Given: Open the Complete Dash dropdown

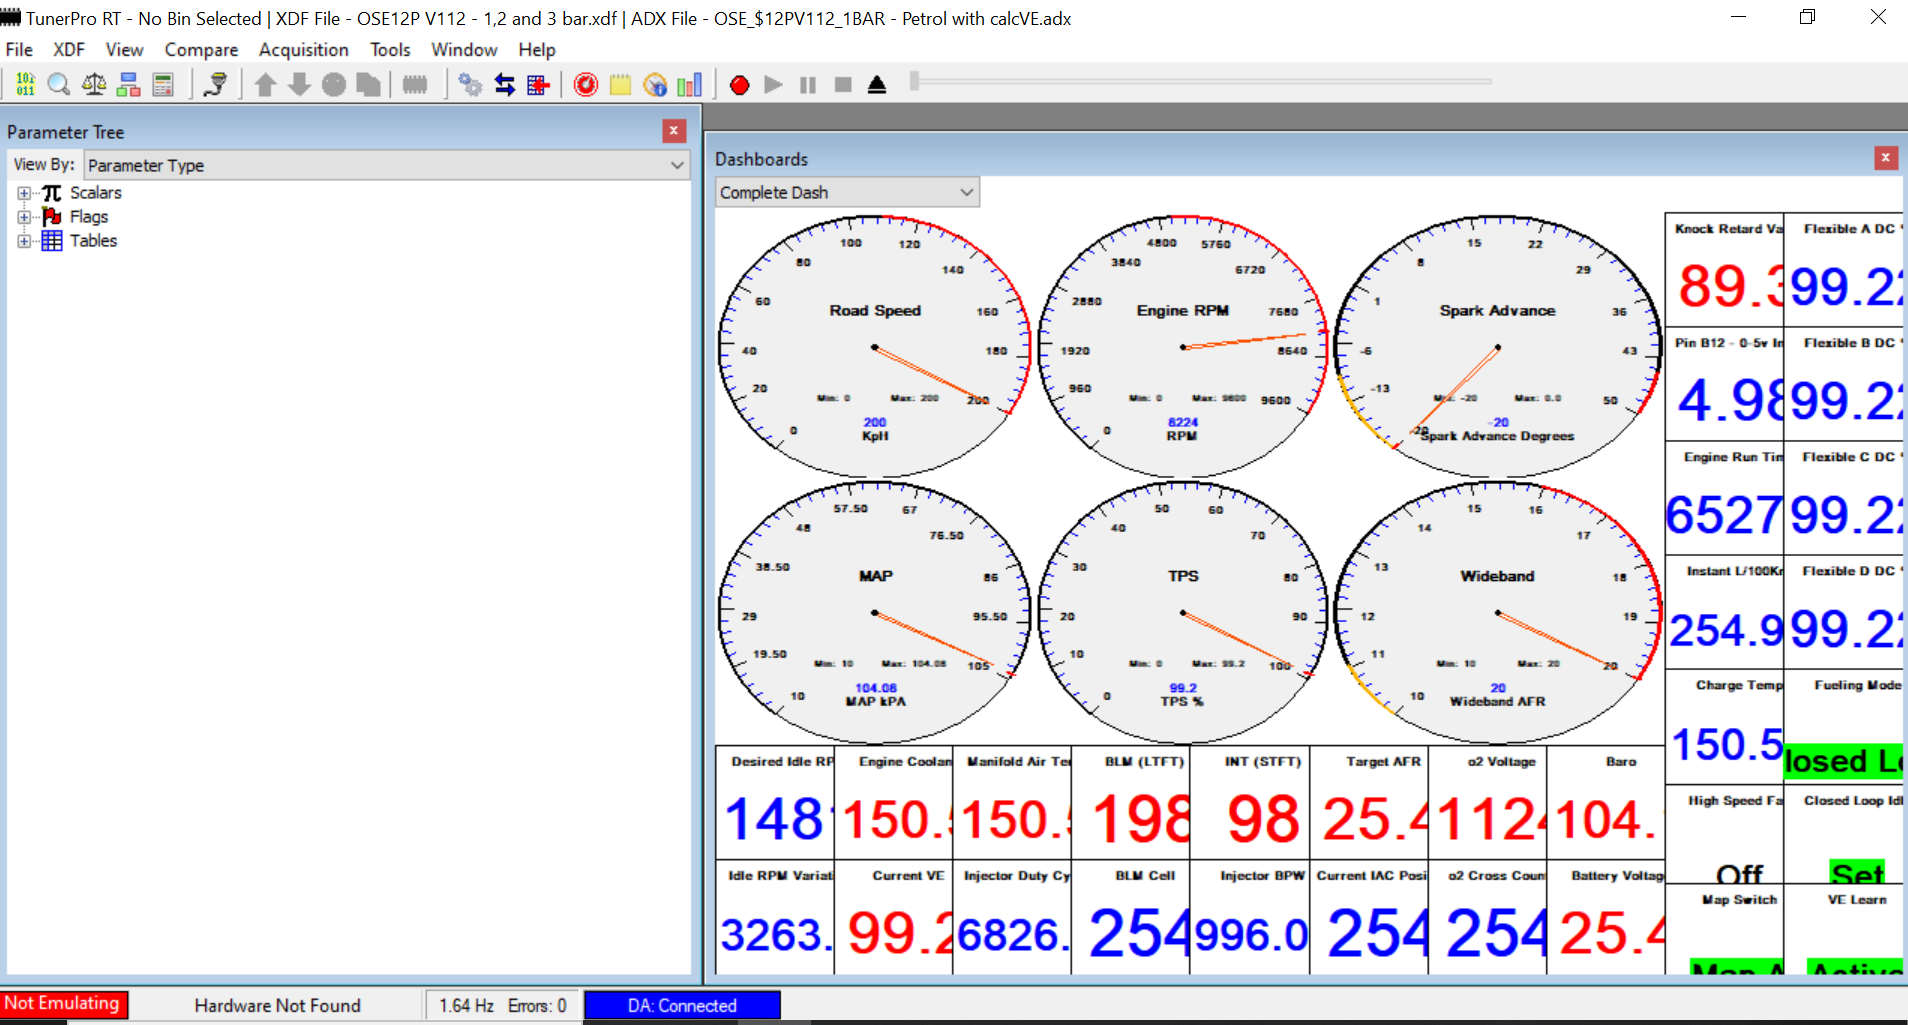Looking at the screenshot, I should coord(847,192).
